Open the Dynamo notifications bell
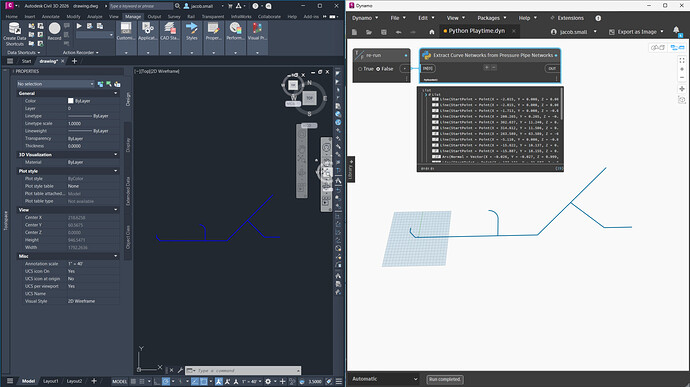Image resolution: width=690 pixels, height=387 pixels. pos(676,30)
